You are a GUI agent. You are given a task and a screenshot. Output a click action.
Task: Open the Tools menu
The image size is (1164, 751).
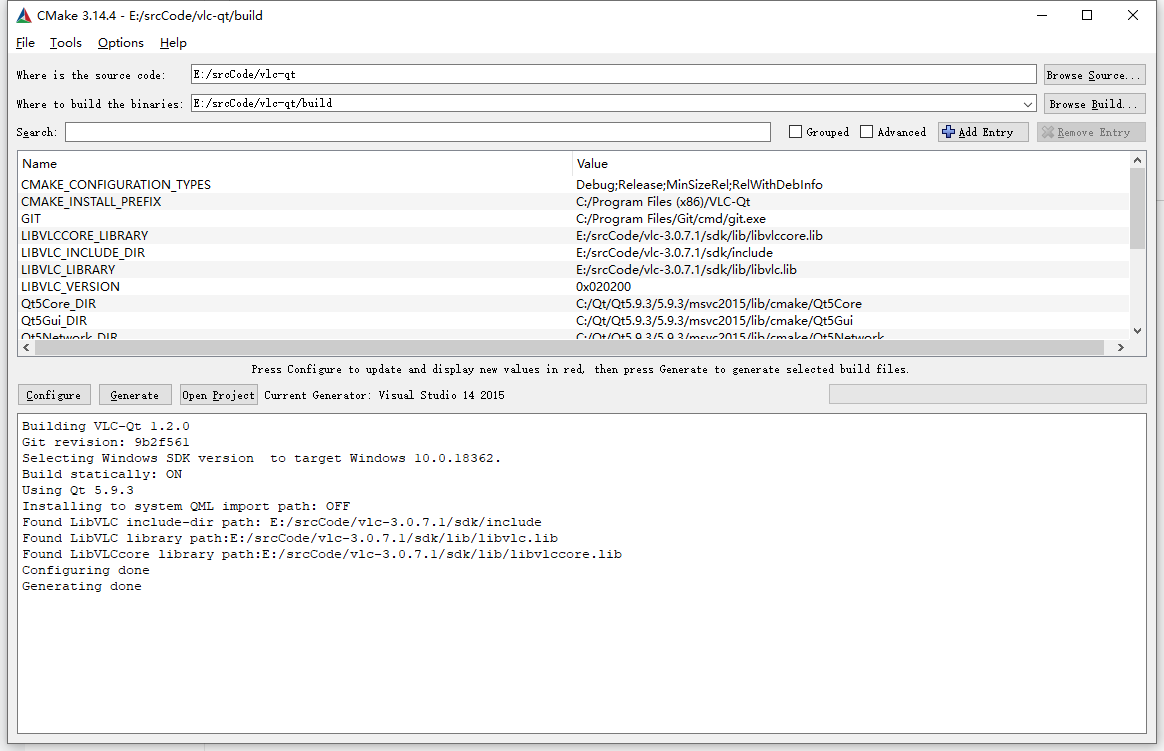pos(65,43)
